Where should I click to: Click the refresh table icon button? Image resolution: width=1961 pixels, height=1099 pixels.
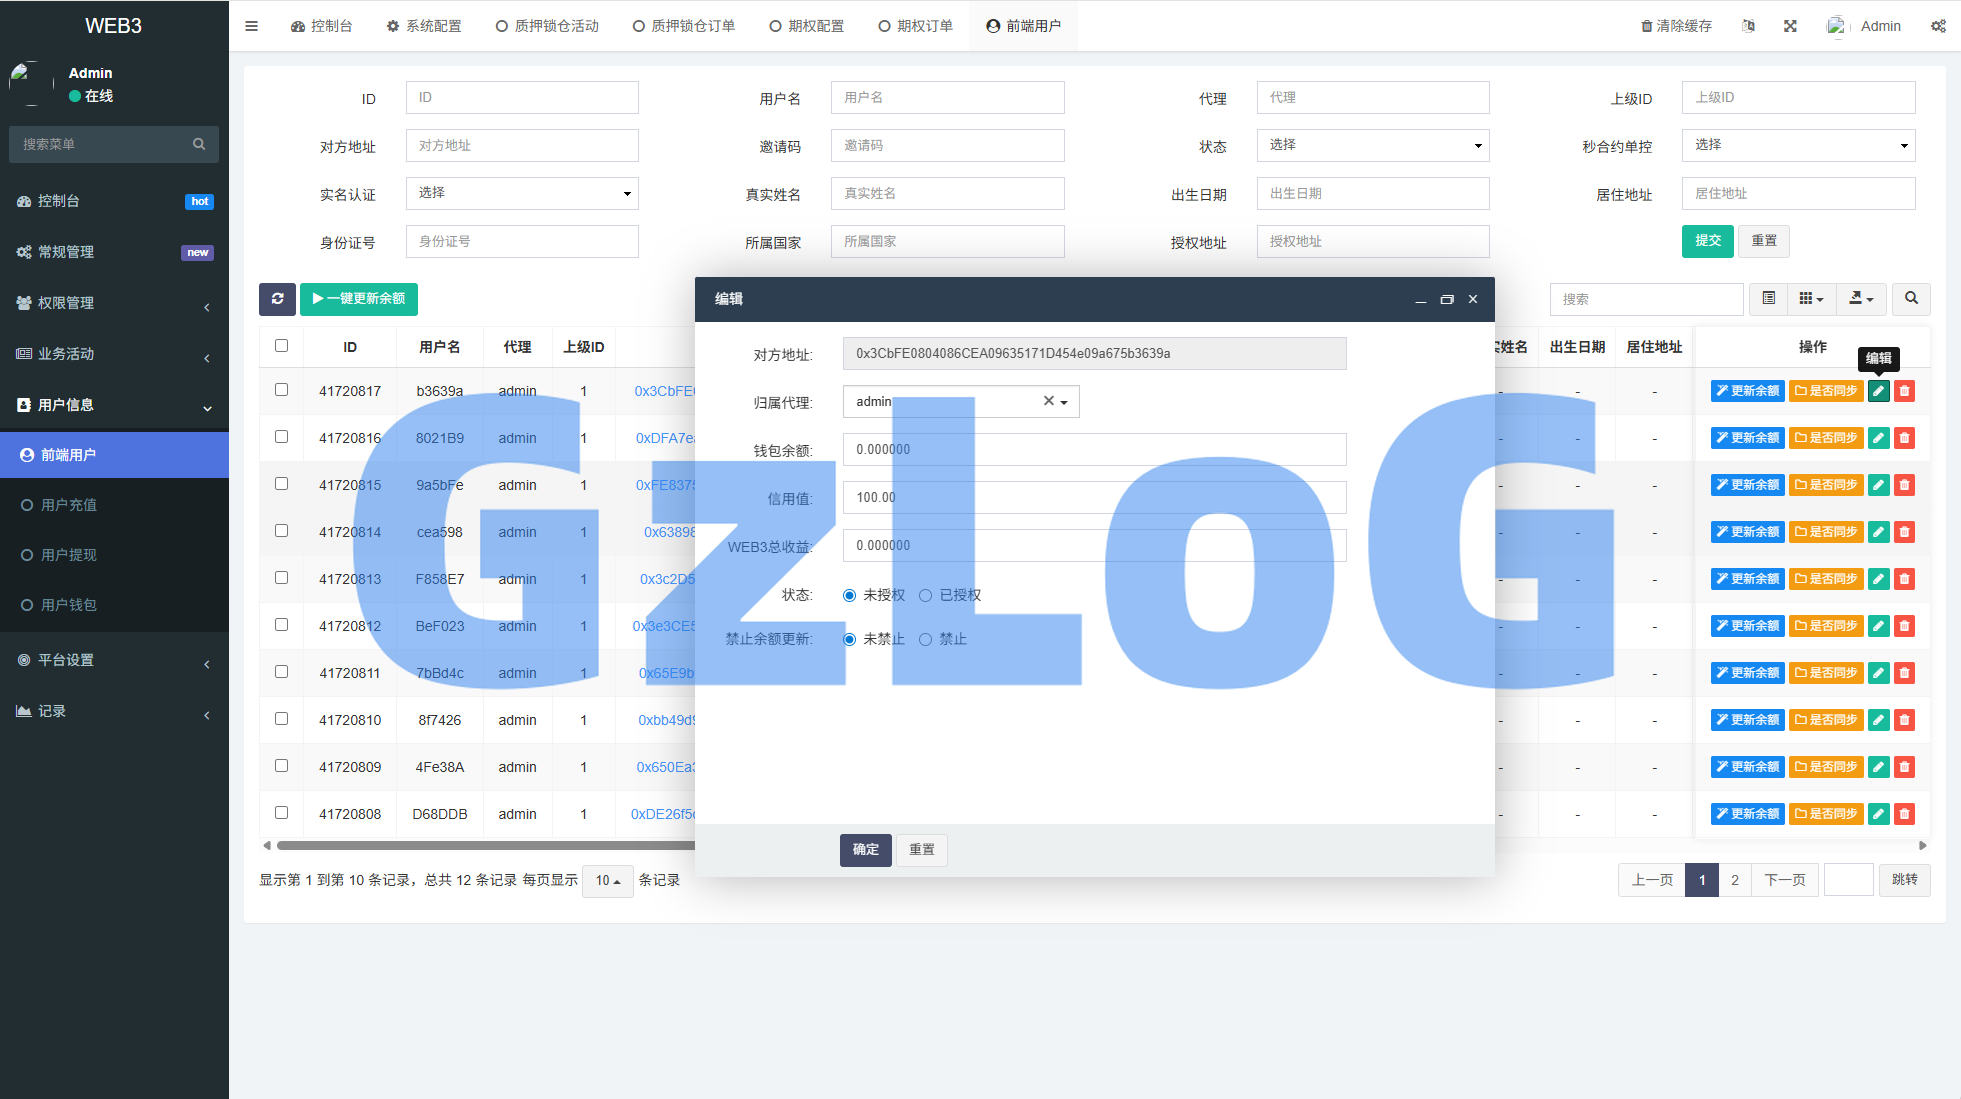(x=277, y=299)
